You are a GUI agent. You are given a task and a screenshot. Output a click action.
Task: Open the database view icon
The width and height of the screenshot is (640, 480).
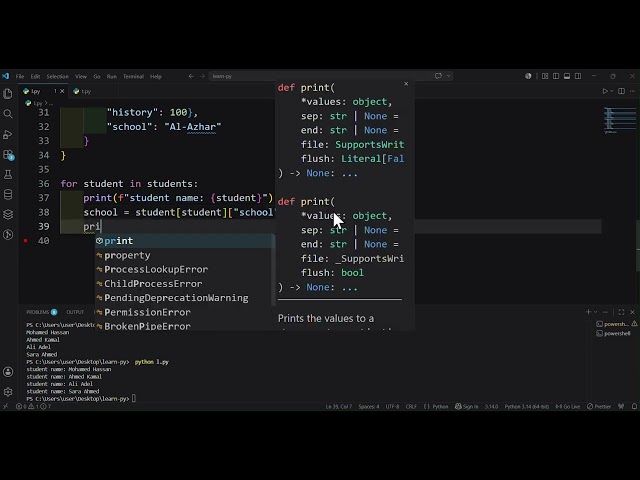[x=8, y=195]
